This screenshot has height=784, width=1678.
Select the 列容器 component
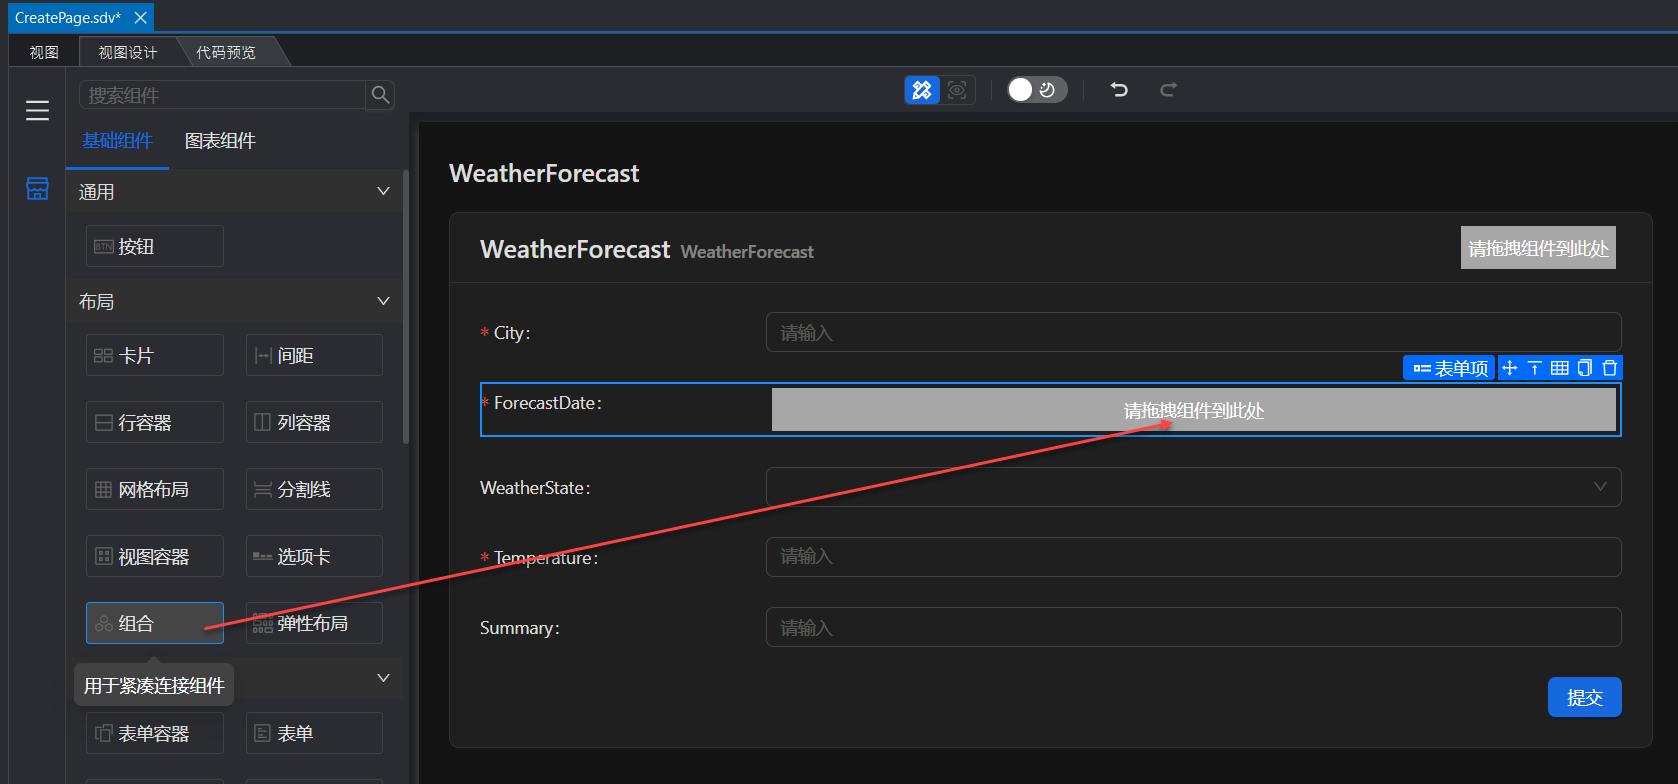(x=314, y=422)
